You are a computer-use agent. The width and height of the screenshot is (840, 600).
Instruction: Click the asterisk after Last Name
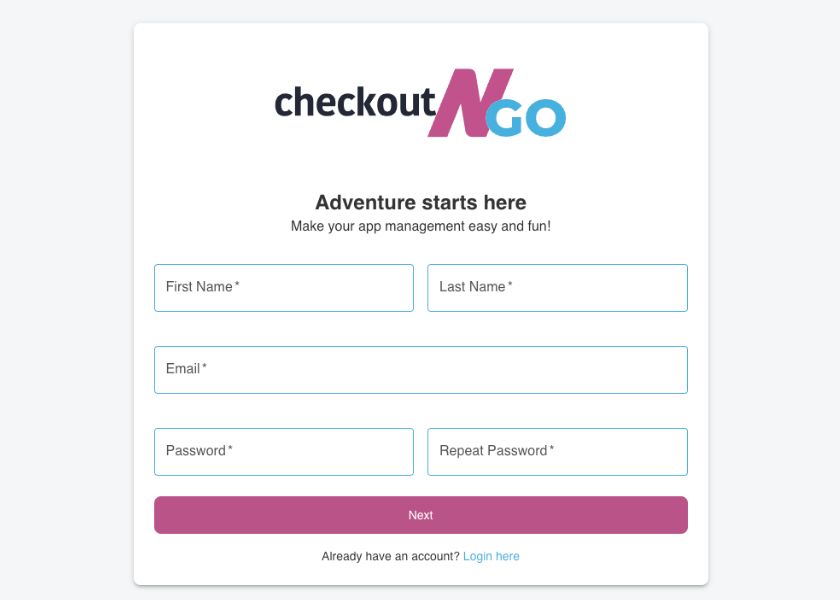click(x=510, y=286)
